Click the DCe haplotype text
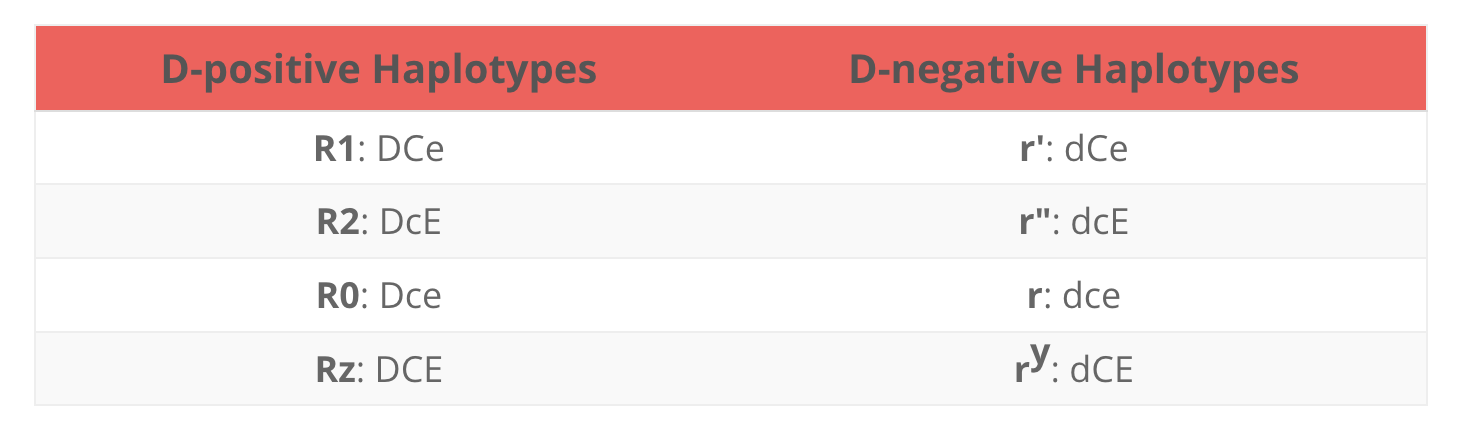This screenshot has height=426, width=1466. [410, 149]
